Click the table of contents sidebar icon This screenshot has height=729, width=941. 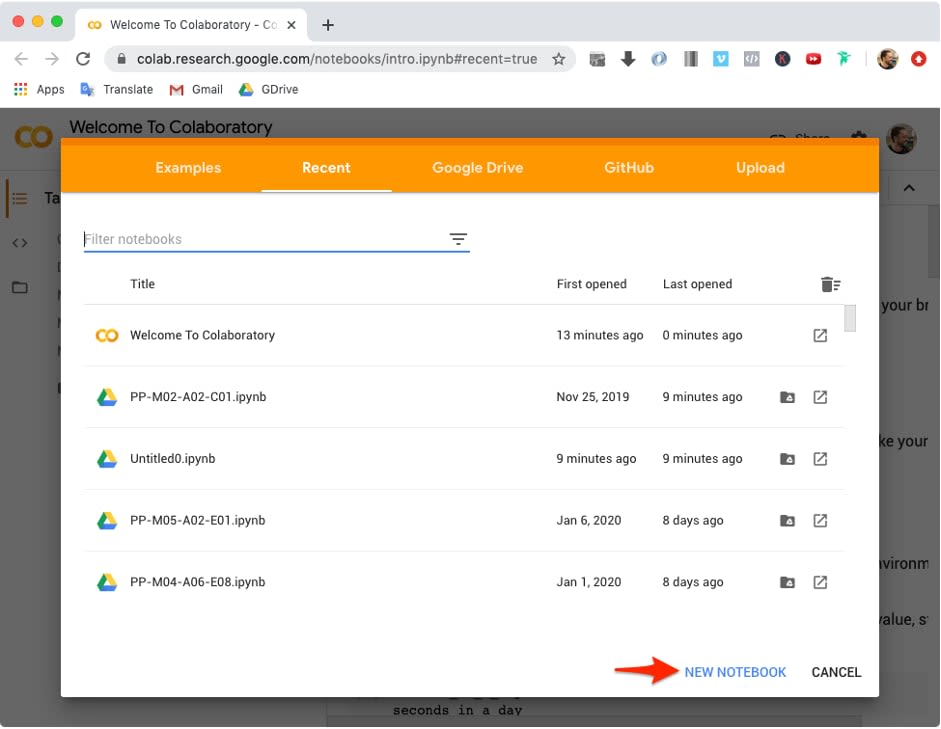pyautogui.click(x=20, y=198)
